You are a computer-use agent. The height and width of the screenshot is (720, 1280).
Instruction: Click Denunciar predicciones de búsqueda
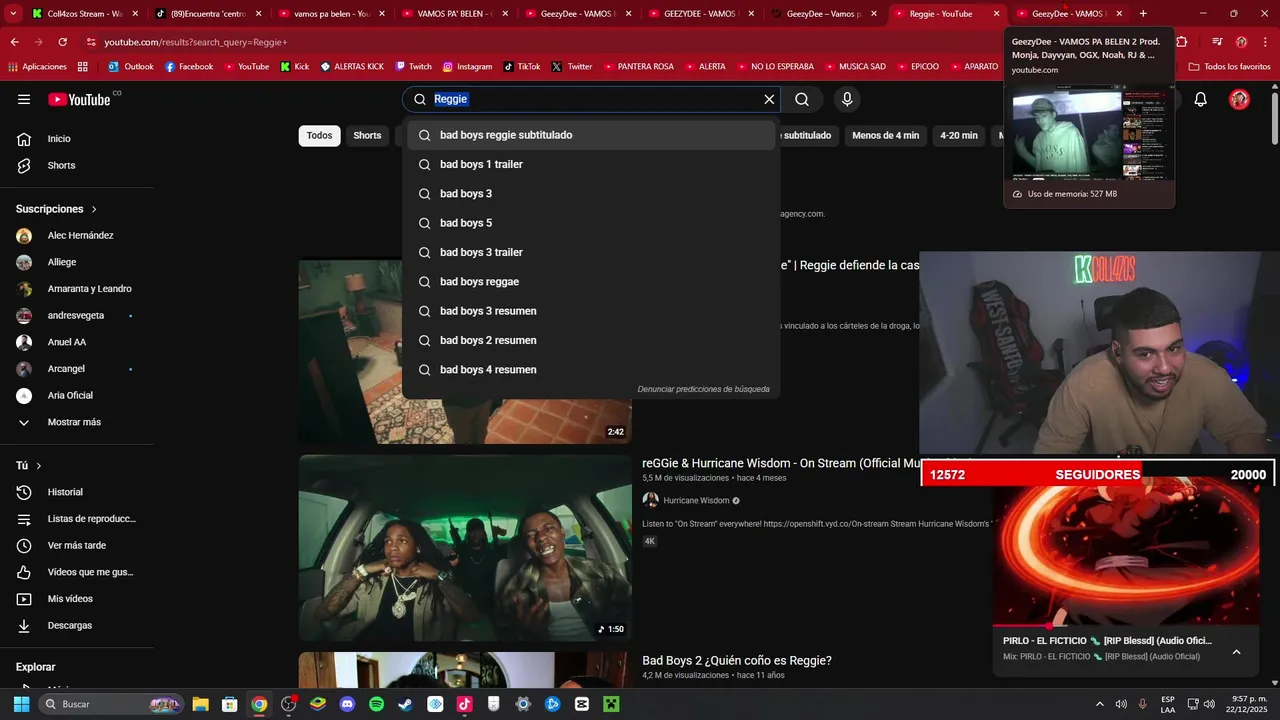[703, 389]
